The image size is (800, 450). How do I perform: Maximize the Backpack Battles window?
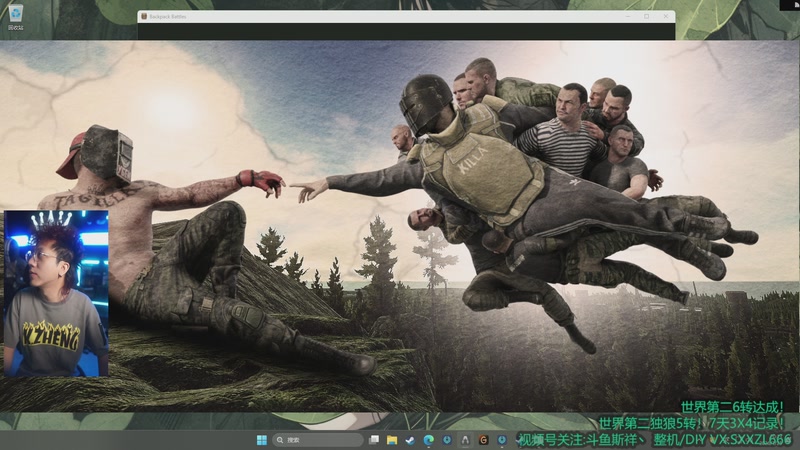(646, 16)
